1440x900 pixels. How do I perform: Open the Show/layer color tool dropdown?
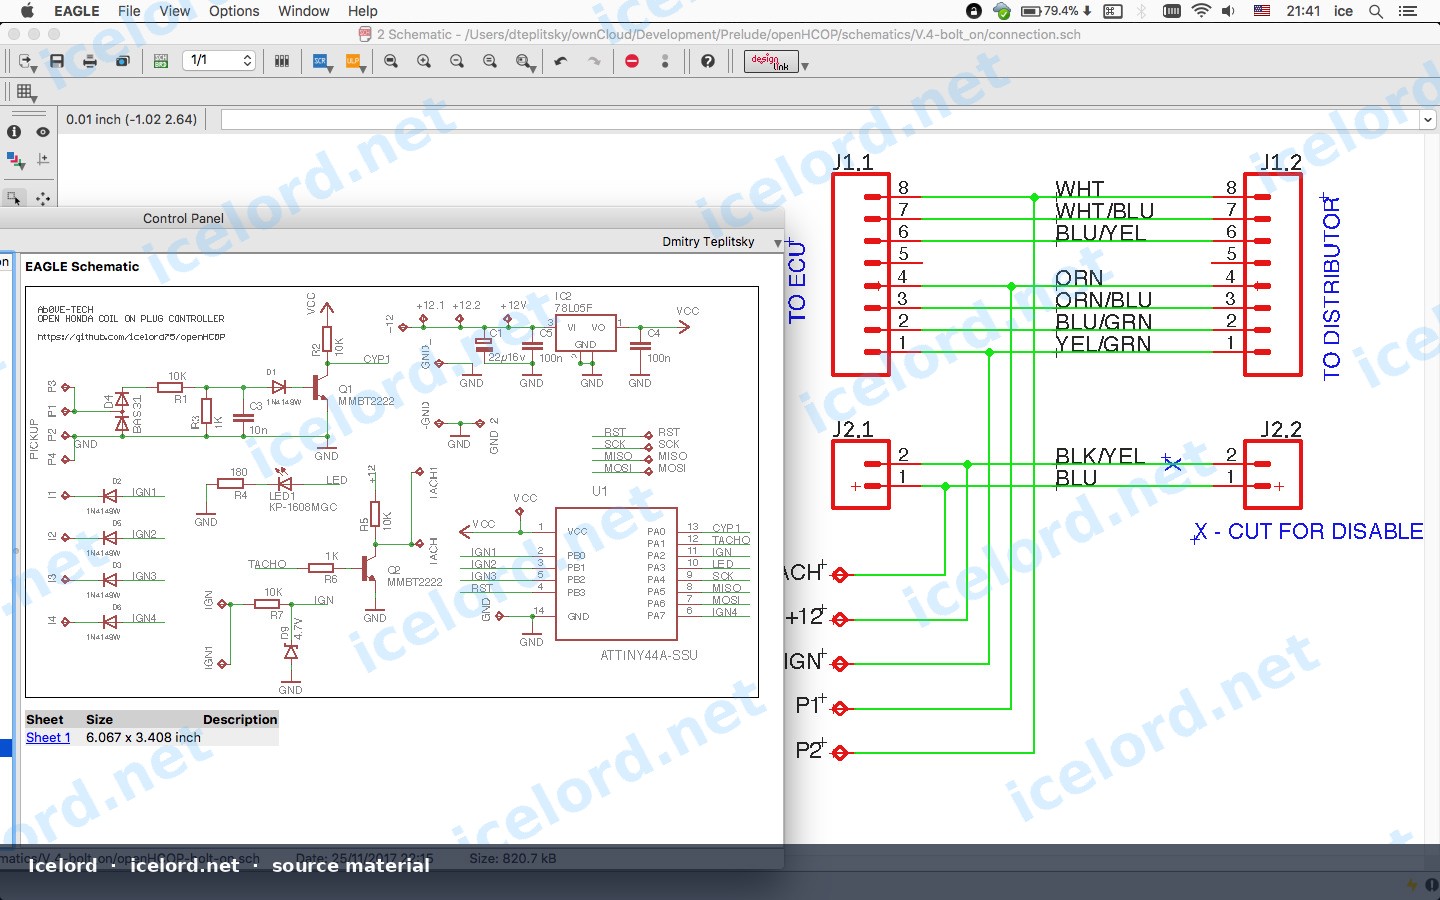15,160
